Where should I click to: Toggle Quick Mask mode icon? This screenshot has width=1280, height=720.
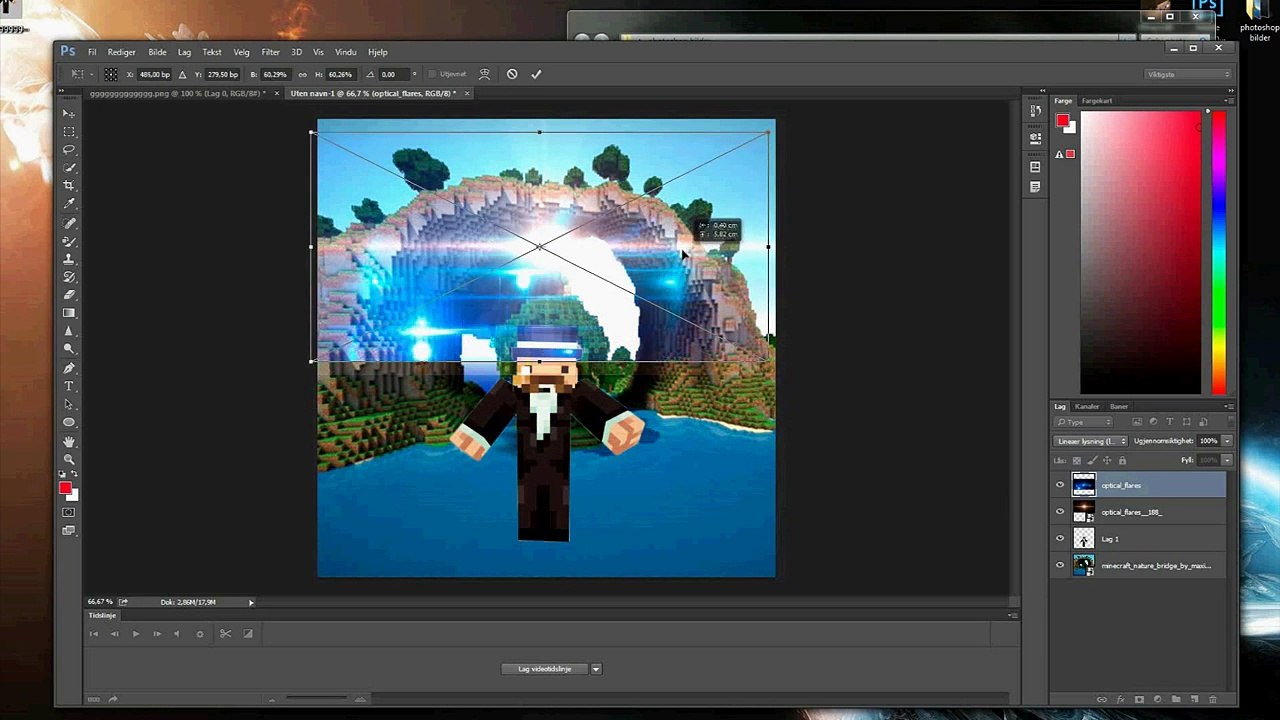(69, 512)
